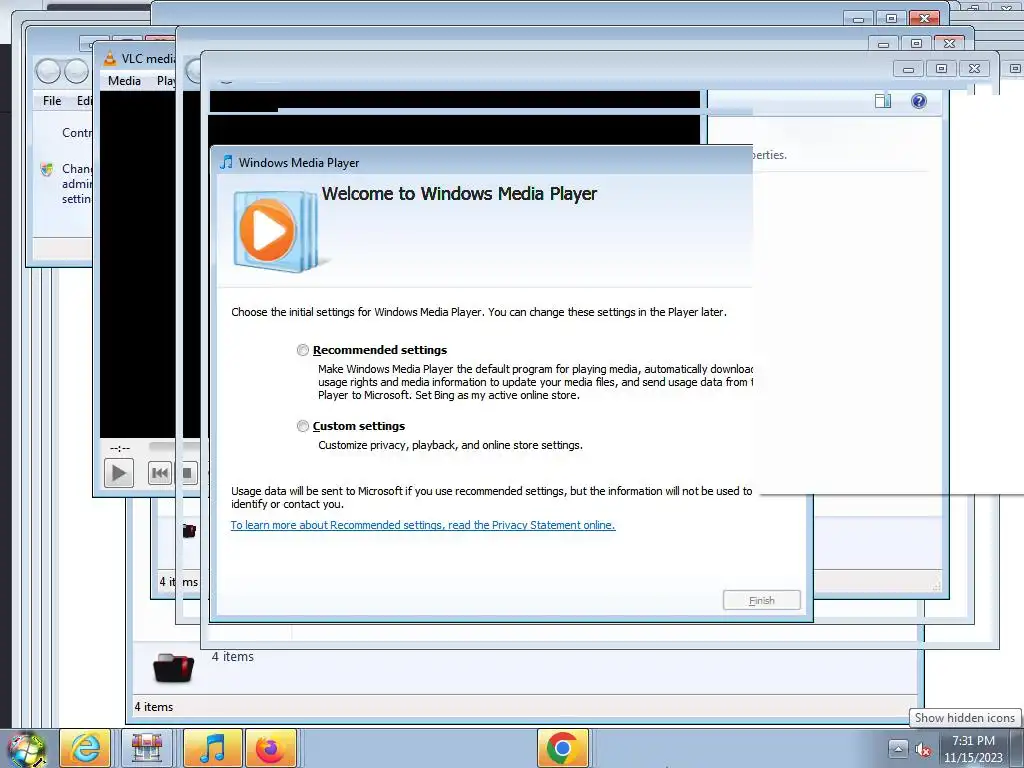Open the Media menu in VLC

pyautogui.click(x=124, y=80)
